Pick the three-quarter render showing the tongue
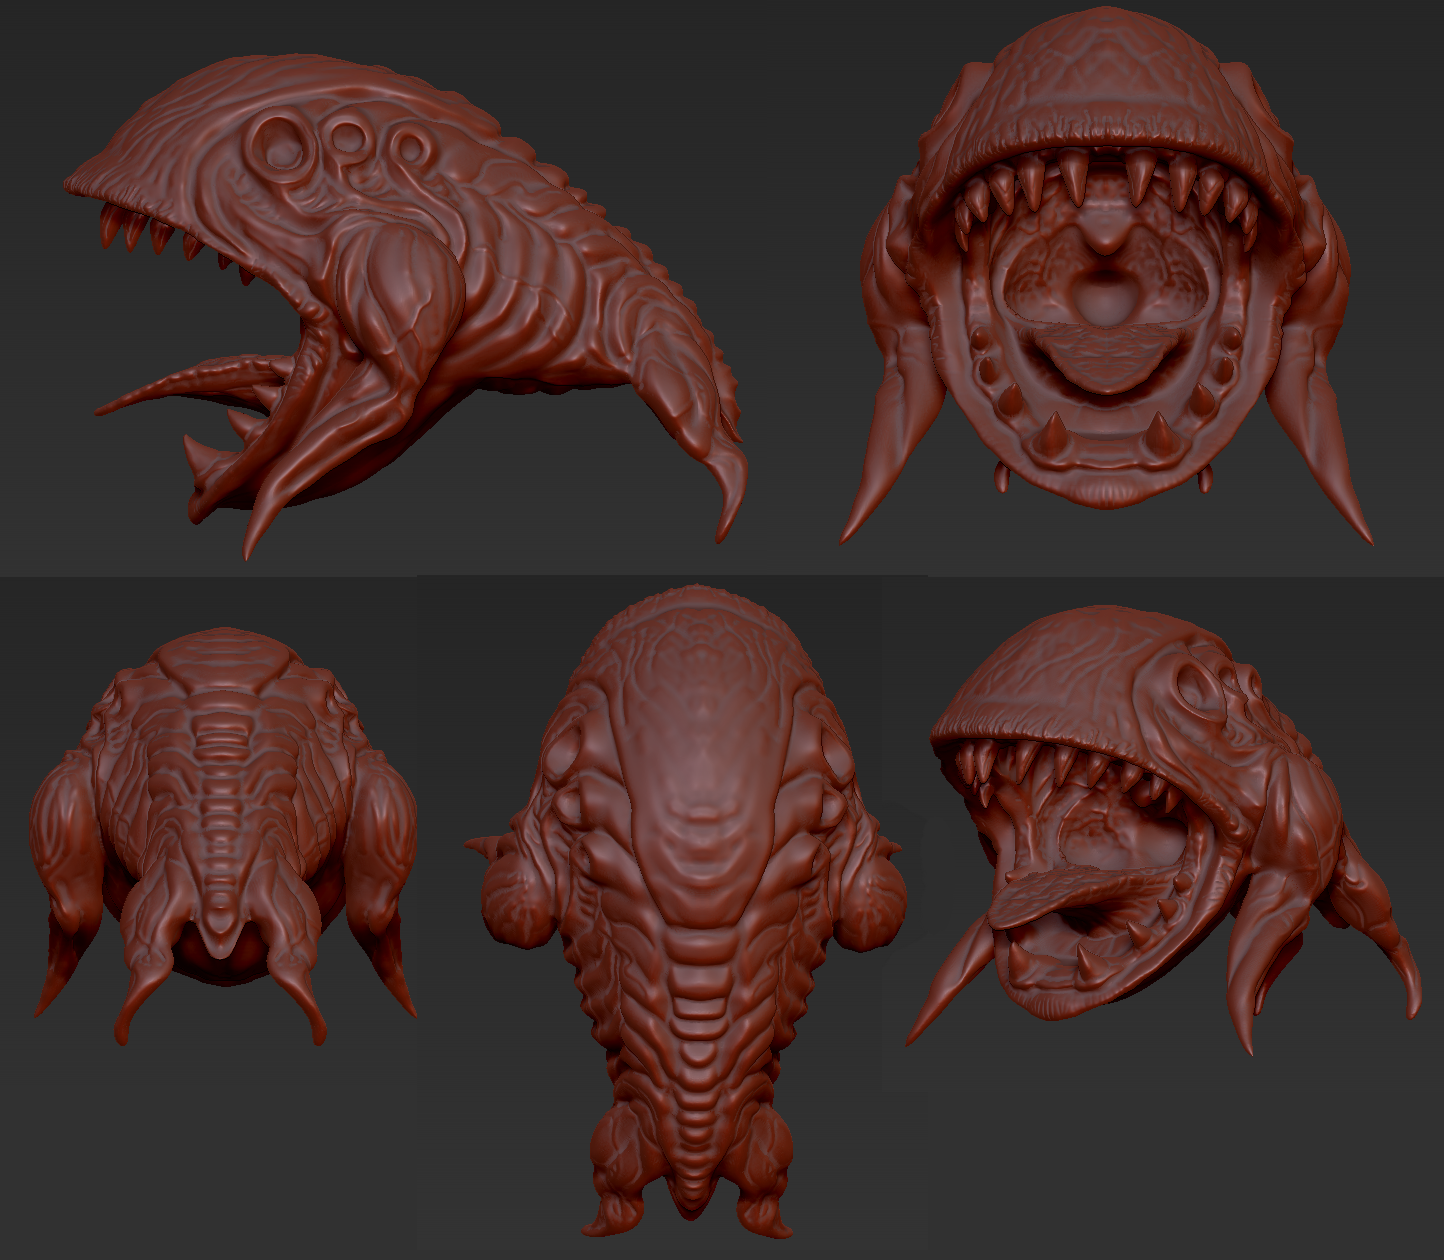The height and width of the screenshot is (1260, 1444). pyautogui.click(x=1163, y=828)
